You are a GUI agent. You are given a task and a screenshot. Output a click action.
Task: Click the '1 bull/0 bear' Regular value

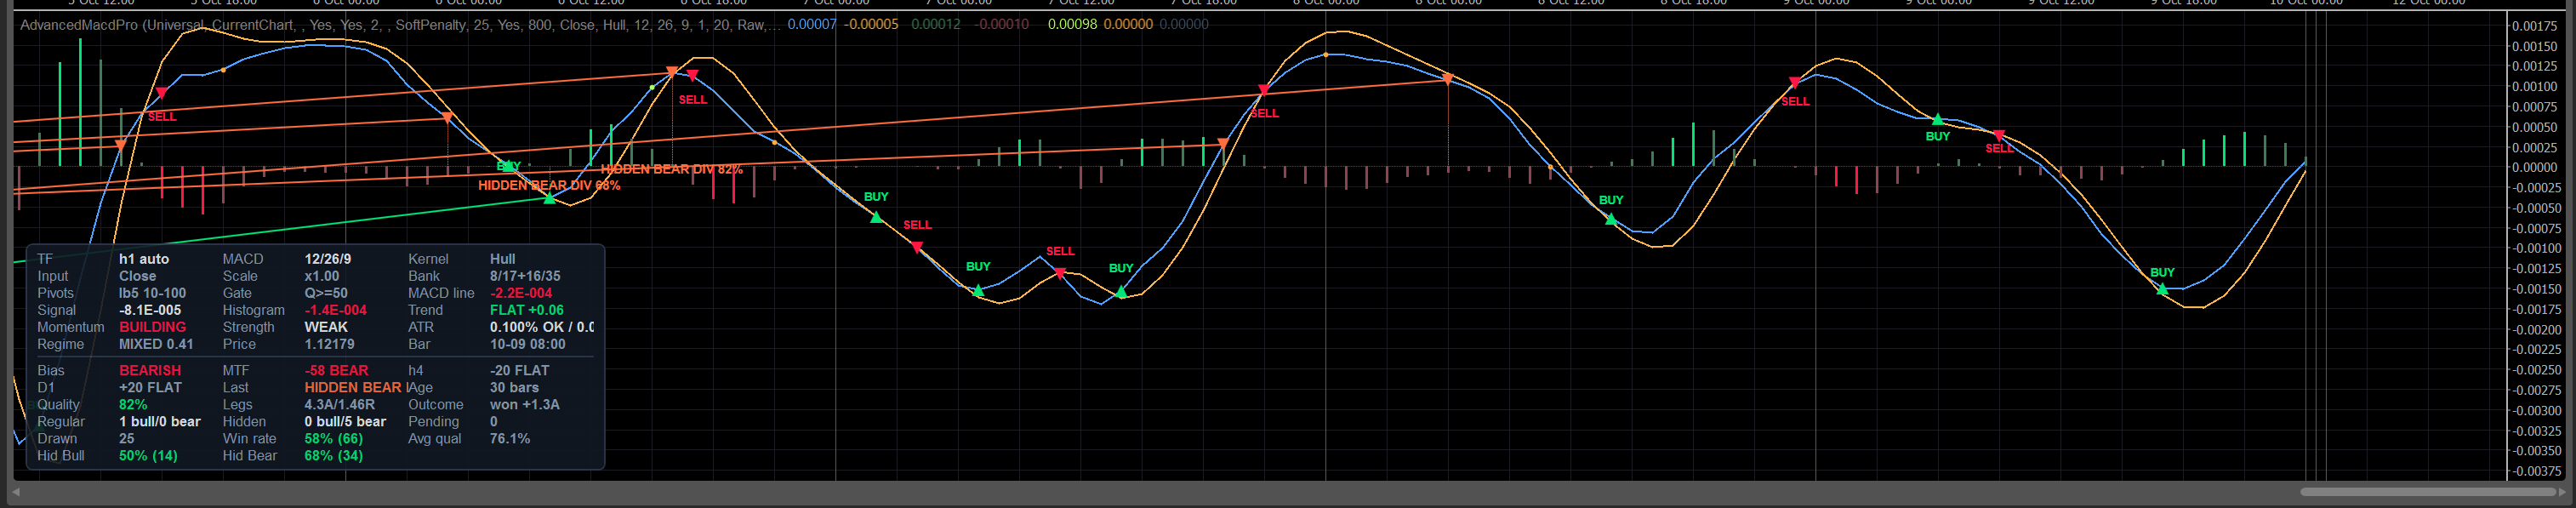160,421
